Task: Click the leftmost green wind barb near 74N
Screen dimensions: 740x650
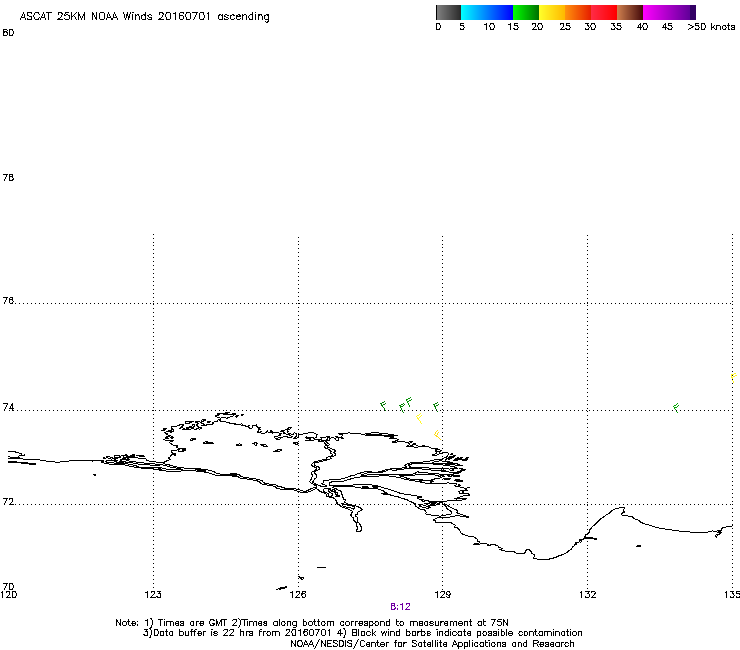Action: [384, 405]
